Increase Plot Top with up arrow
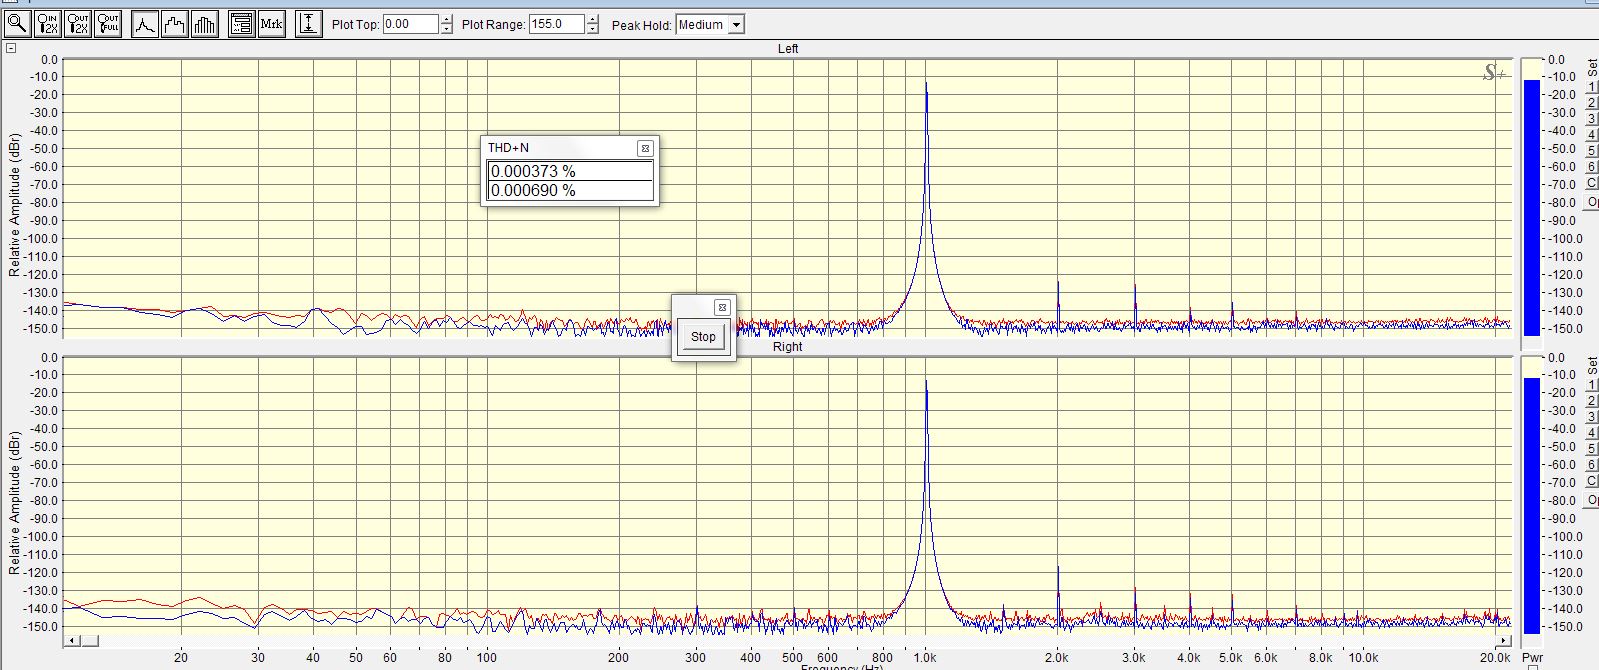Viewport: 1599px width, 670px height. (x=446, y=19)
